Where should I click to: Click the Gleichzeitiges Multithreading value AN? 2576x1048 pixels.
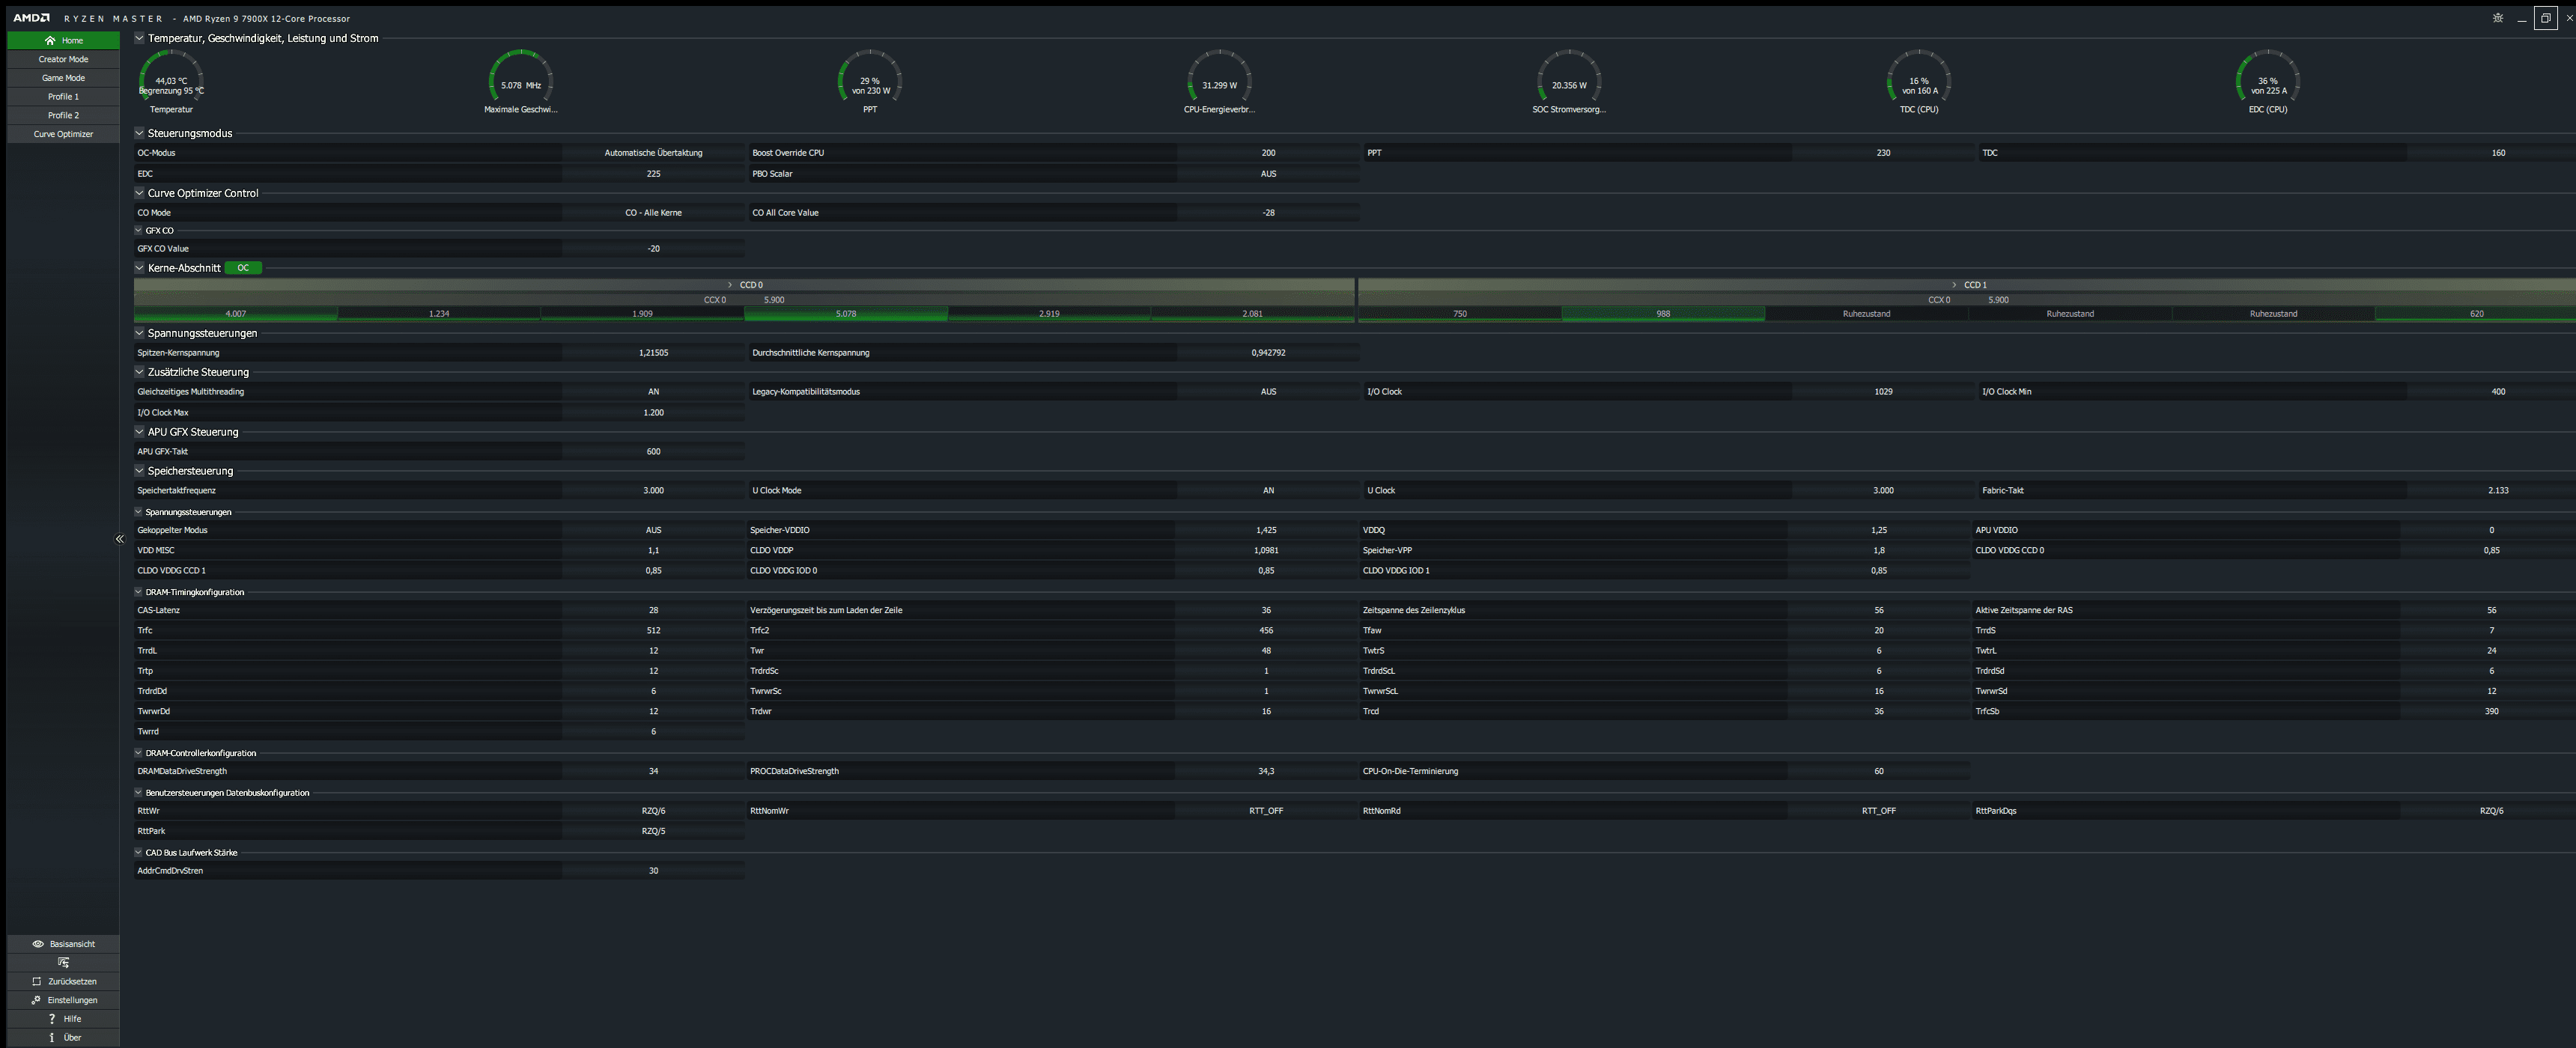tap(653, 392)
